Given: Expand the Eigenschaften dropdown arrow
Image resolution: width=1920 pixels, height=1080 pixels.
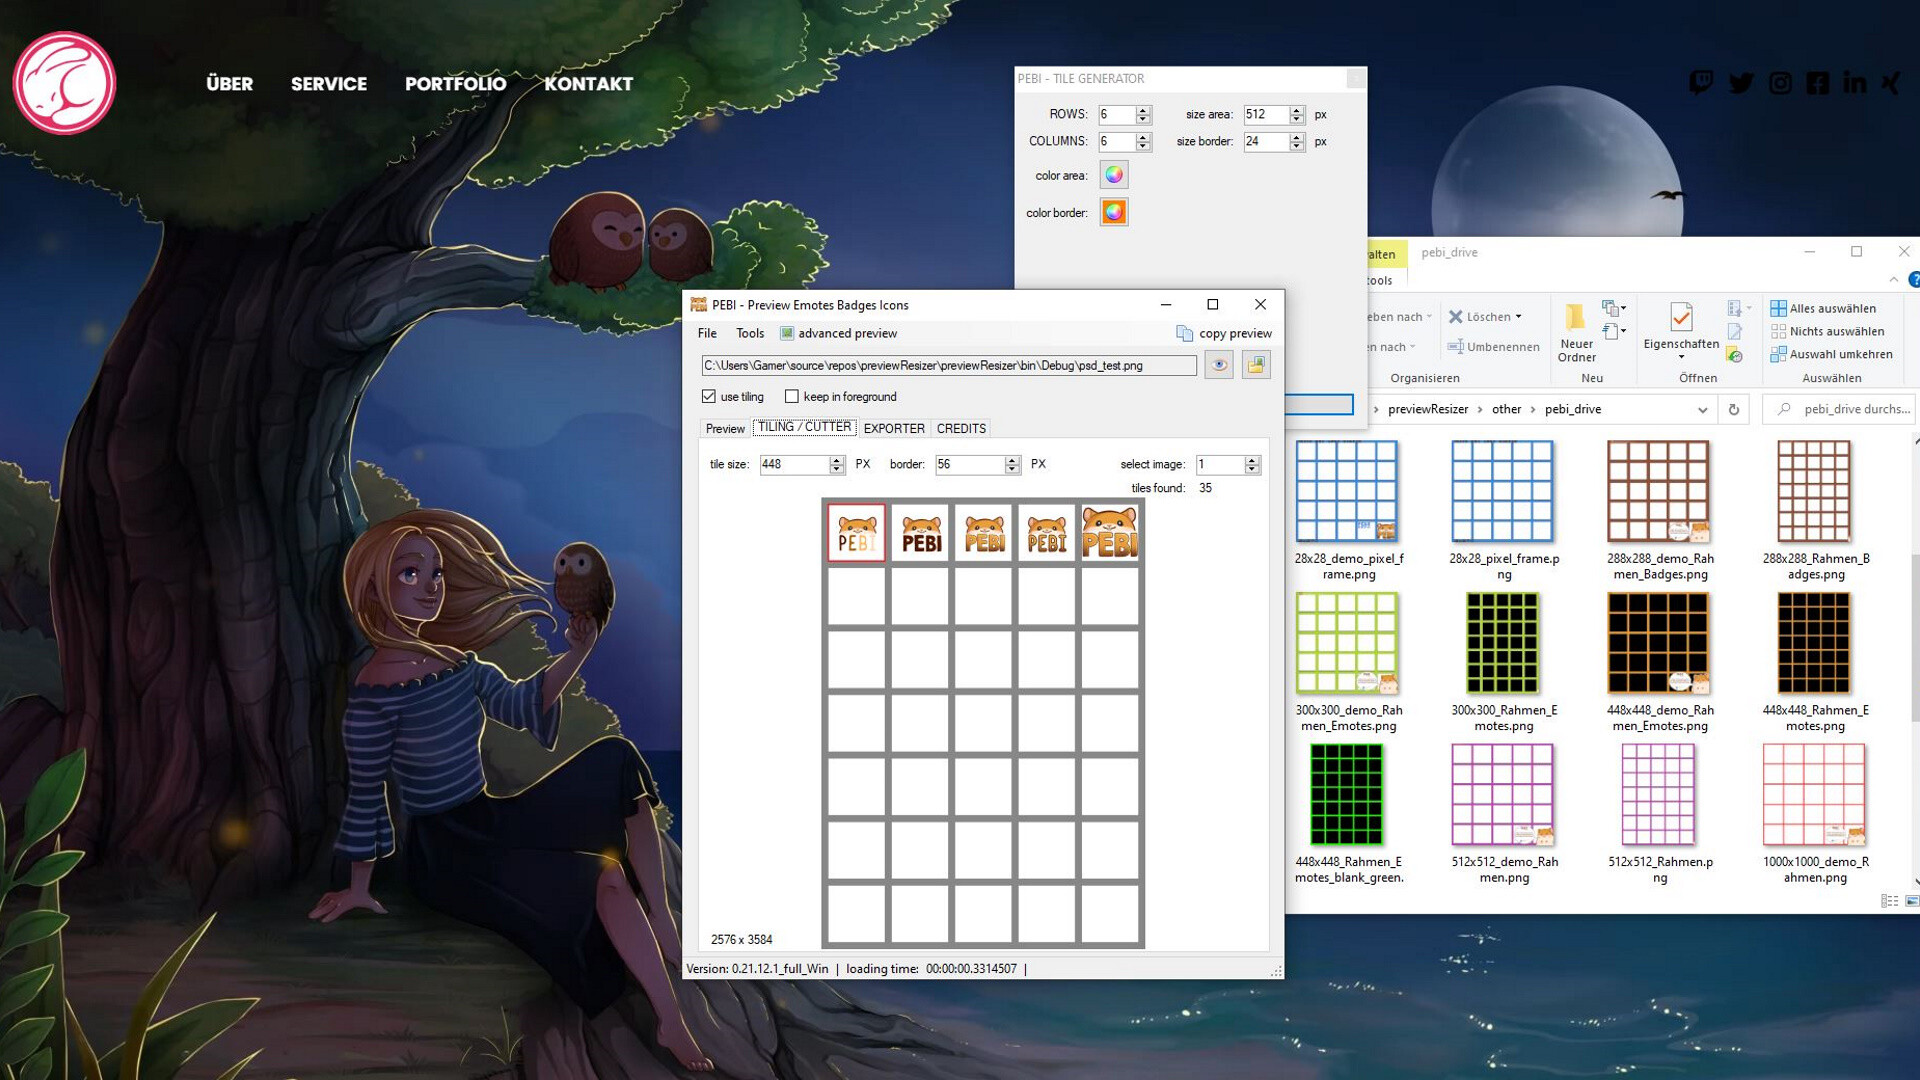Looking at the screenshot, I should pyautogui.click(x=1681, y=357).
